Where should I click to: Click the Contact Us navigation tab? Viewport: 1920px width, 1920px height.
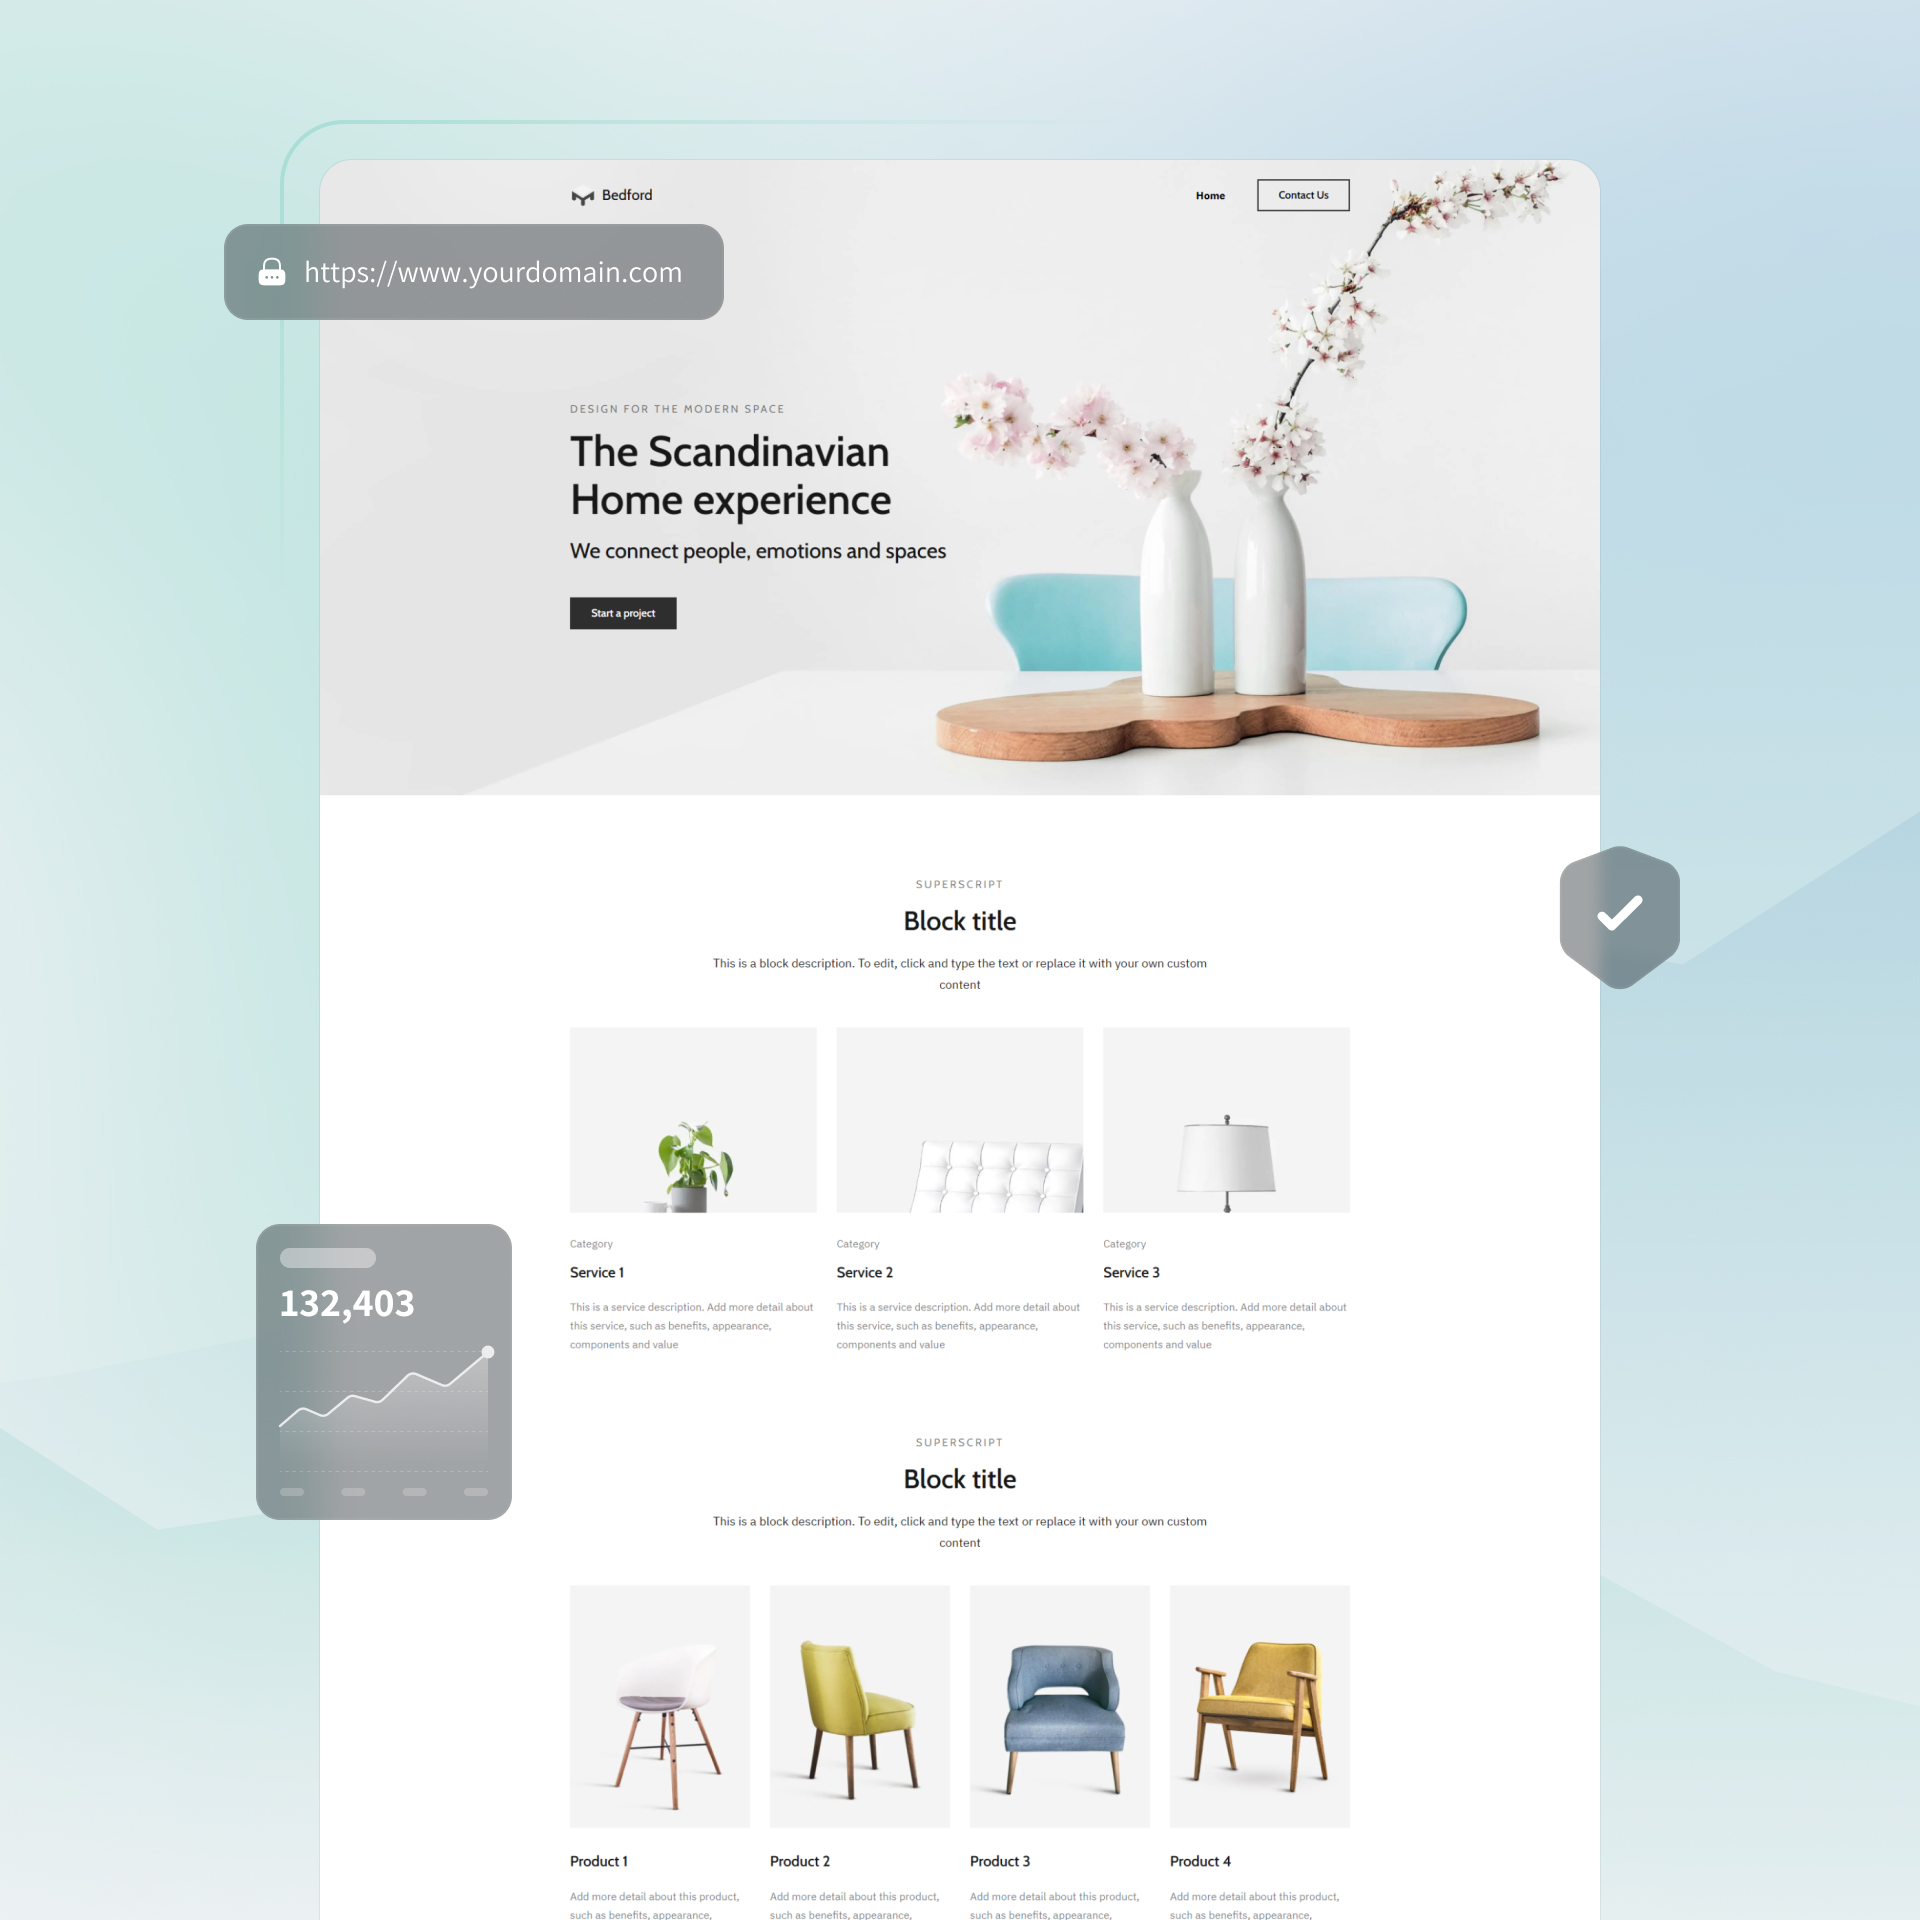(x=1305, y=195)
